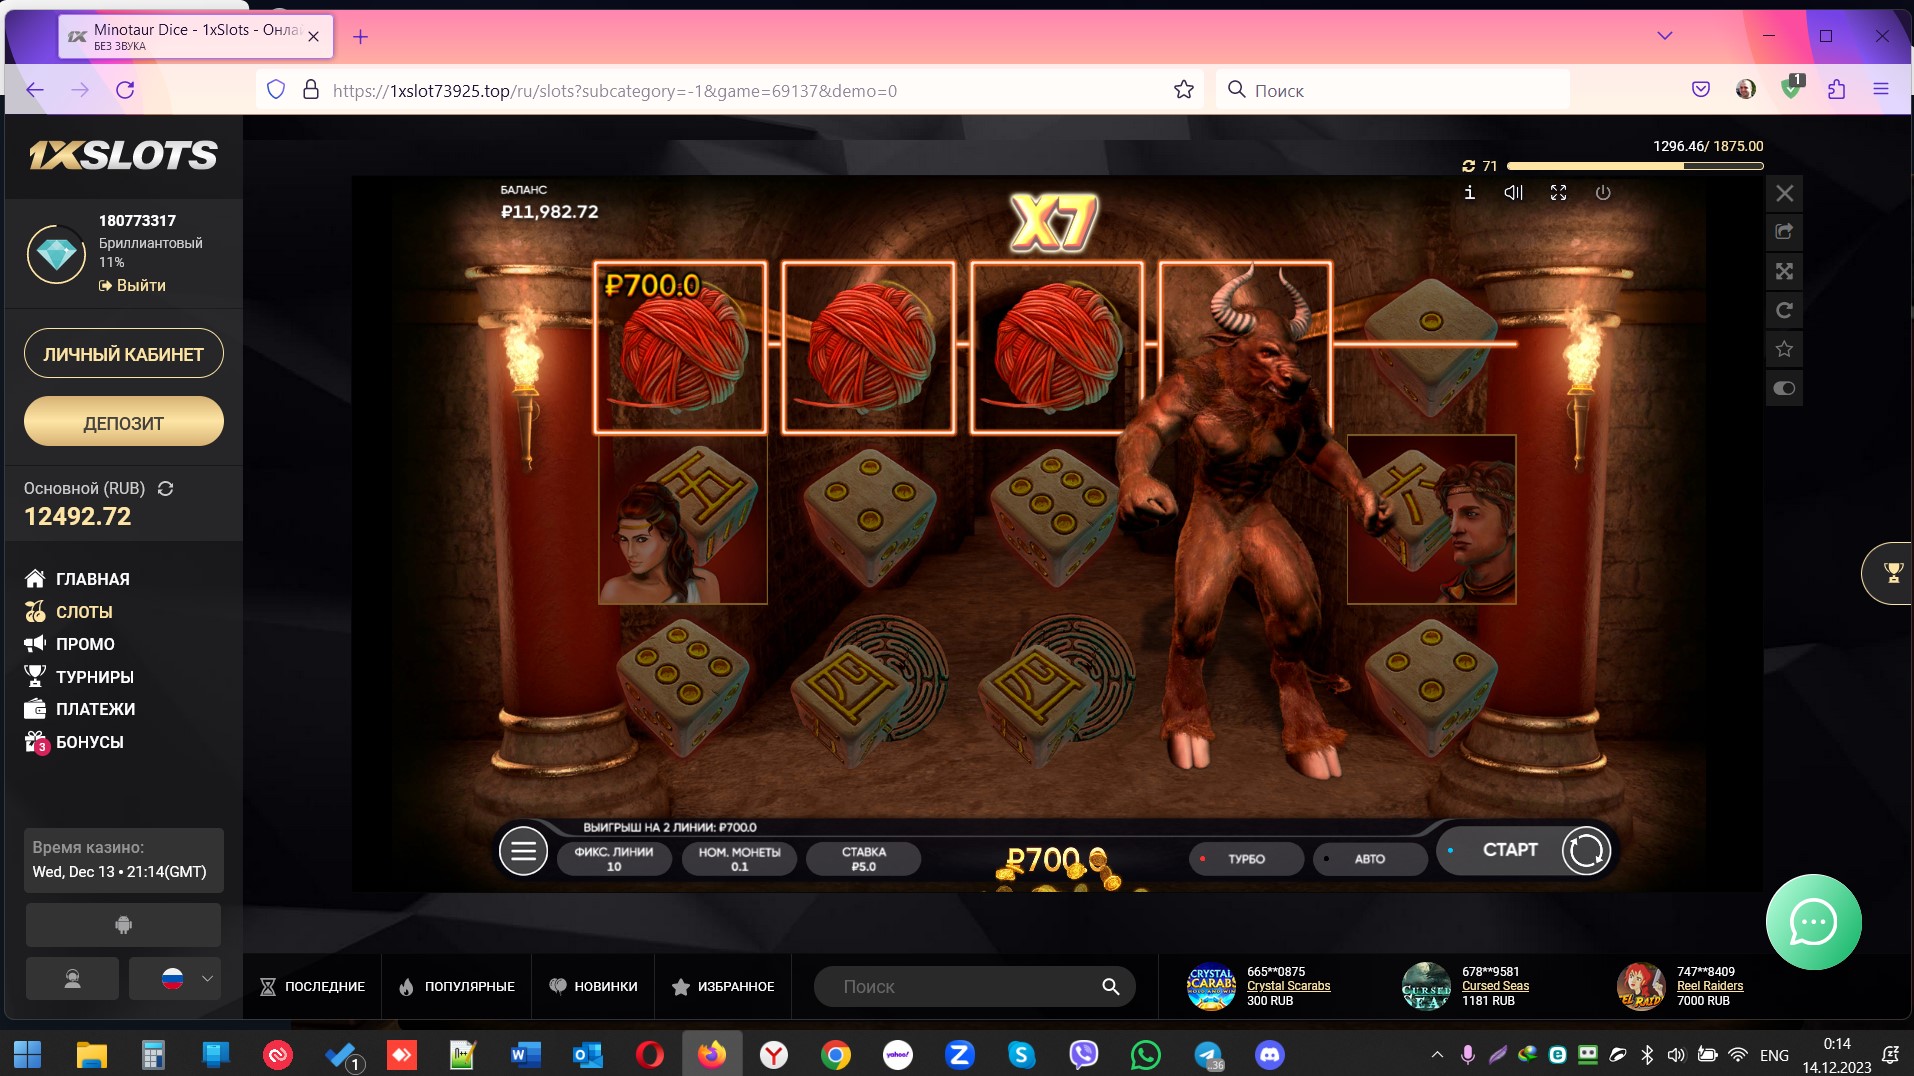Click the Firefox back arrow
The width and height of the screenshot is (1914, 1076).
coord(35,90)
